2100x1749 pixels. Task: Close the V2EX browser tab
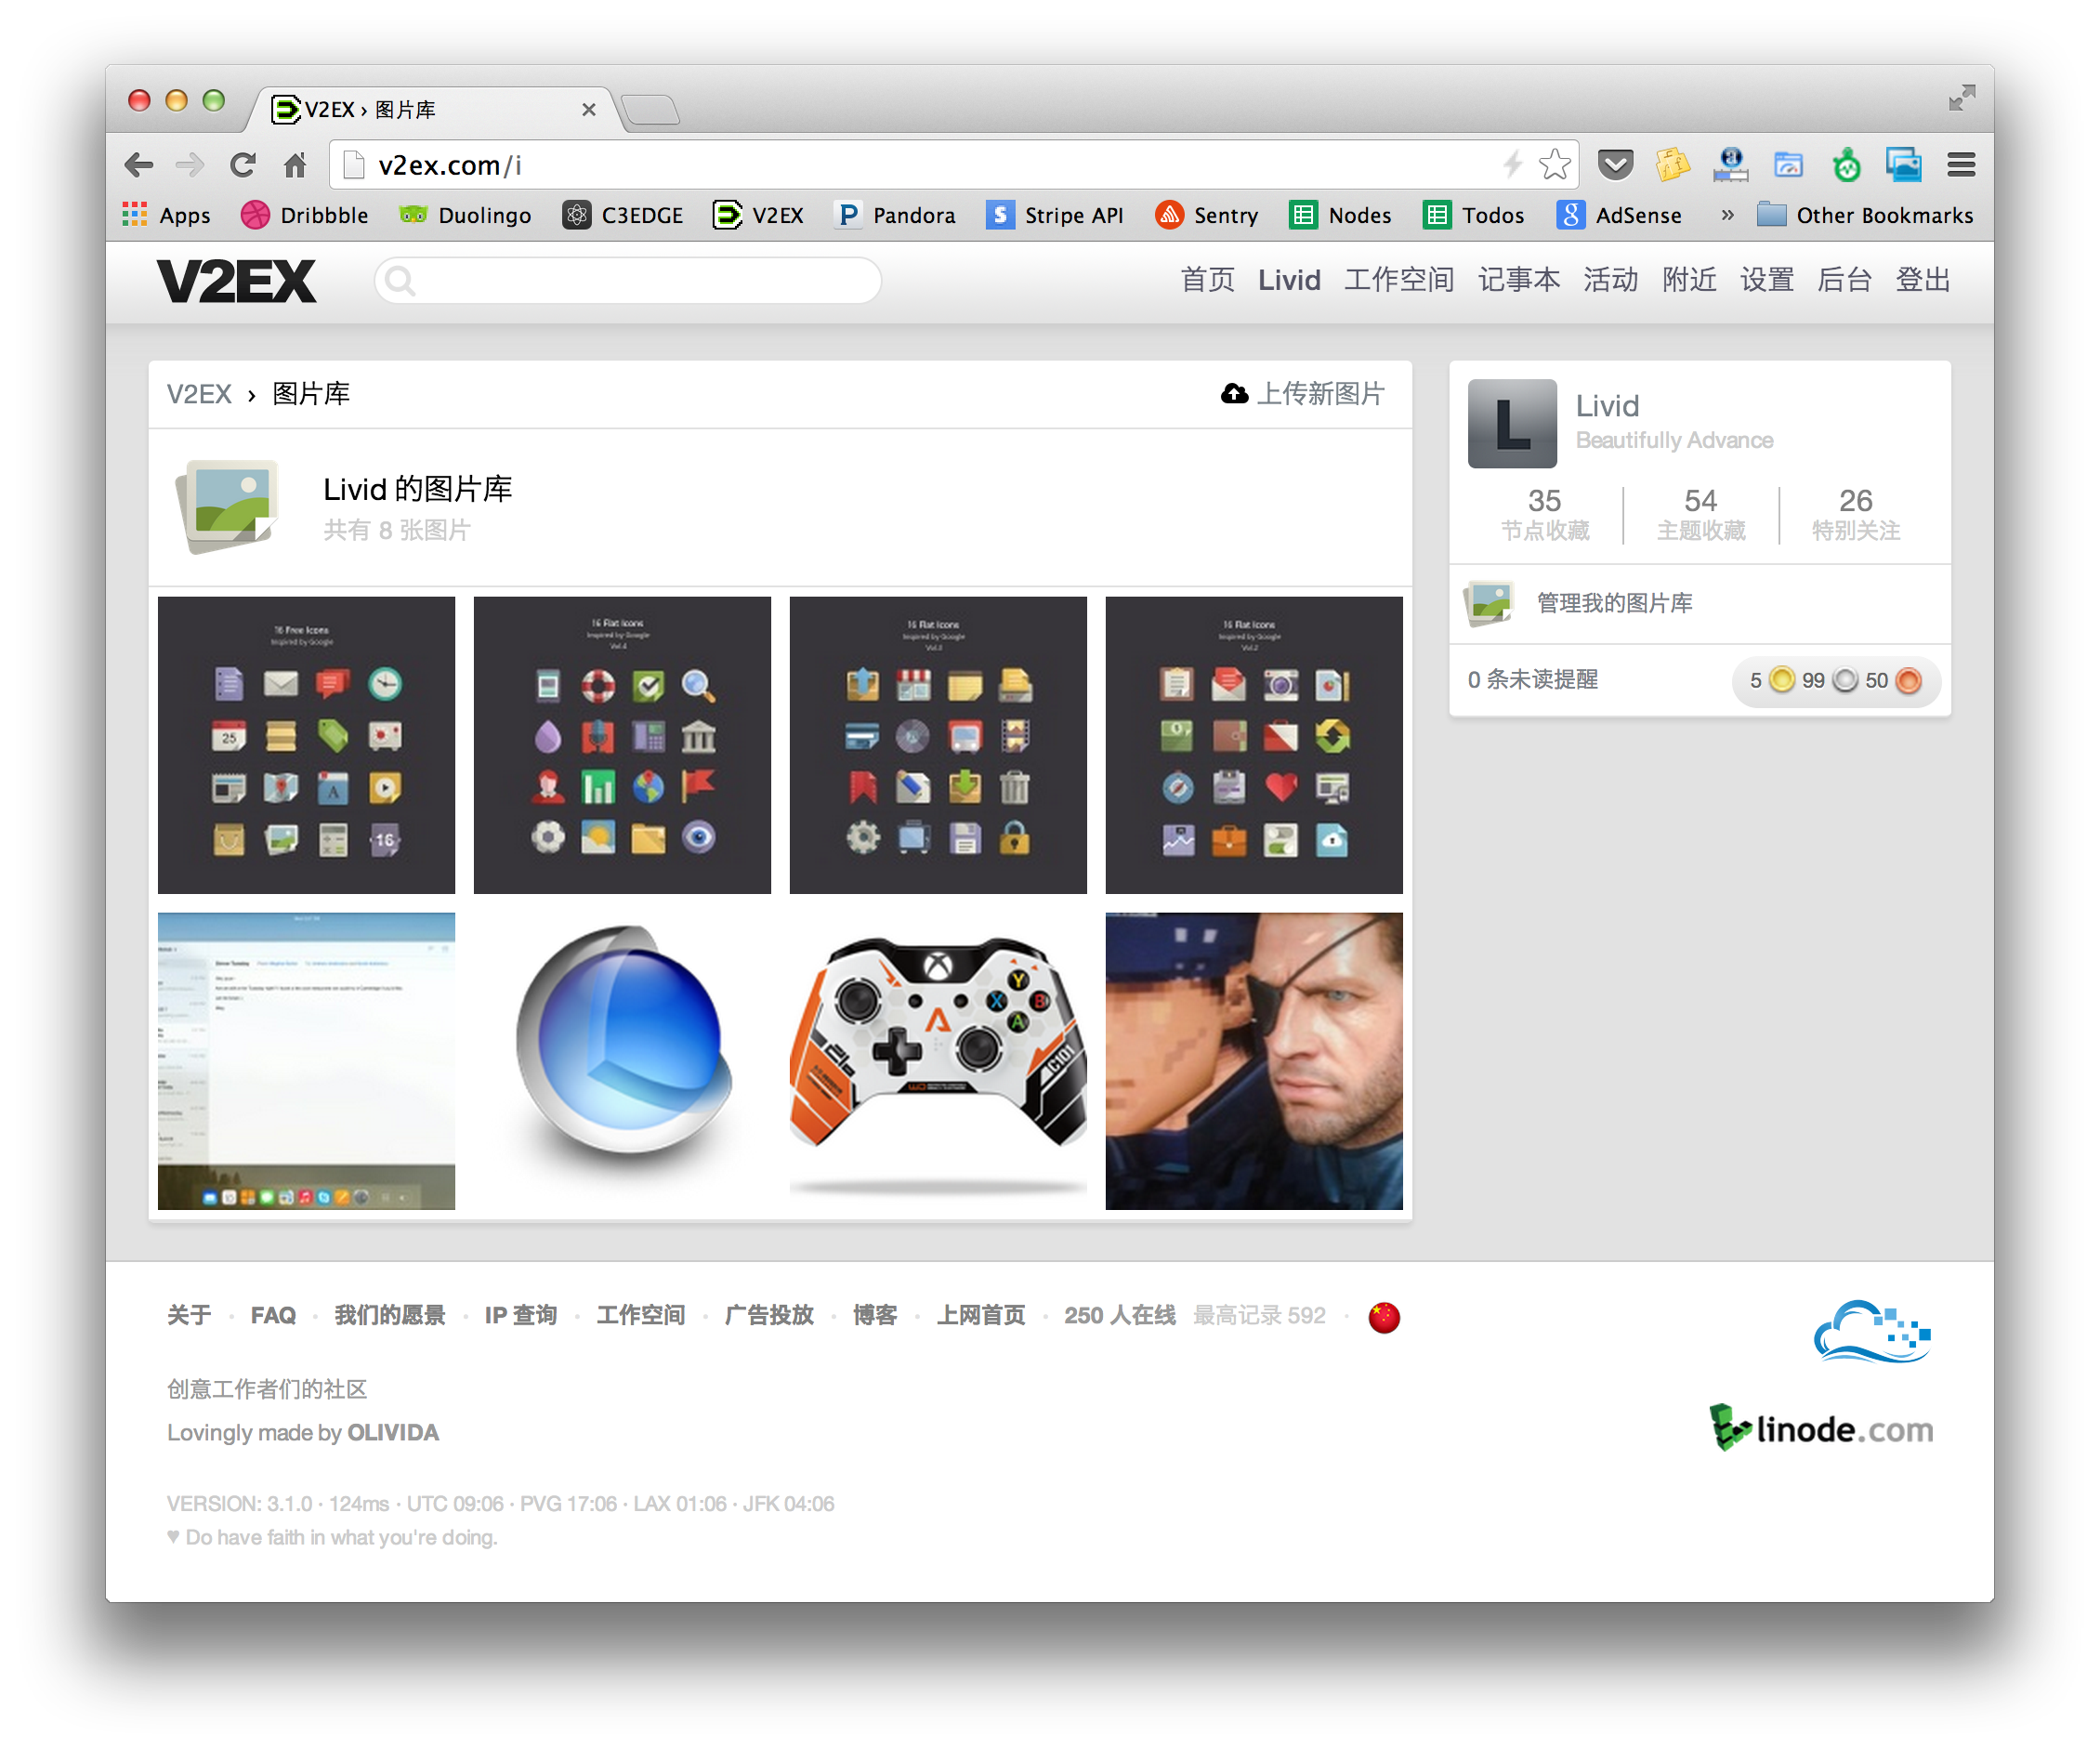tap(589, 109)
